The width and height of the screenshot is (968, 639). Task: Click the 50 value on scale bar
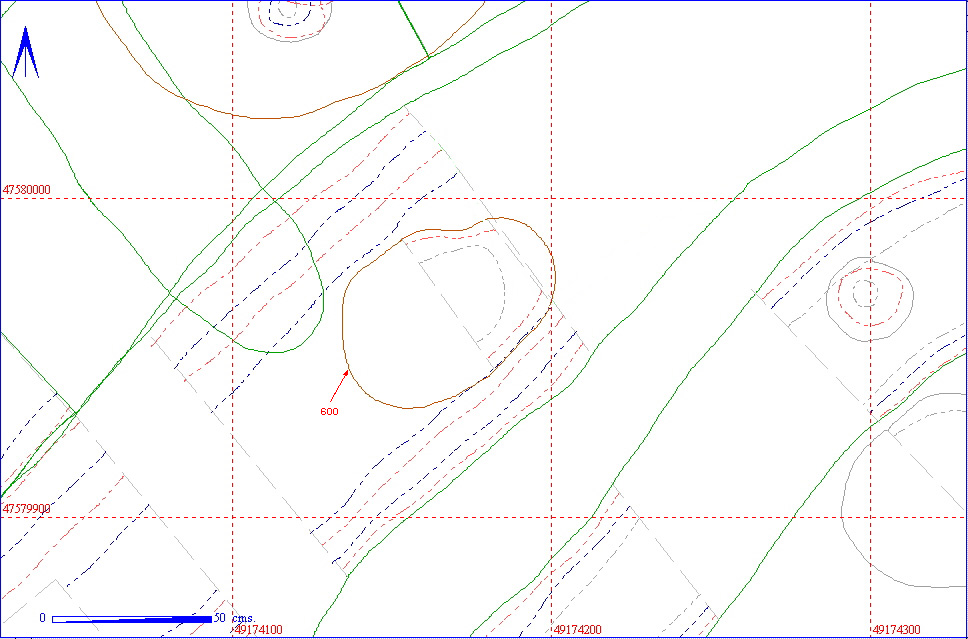(x=220, y=618)
